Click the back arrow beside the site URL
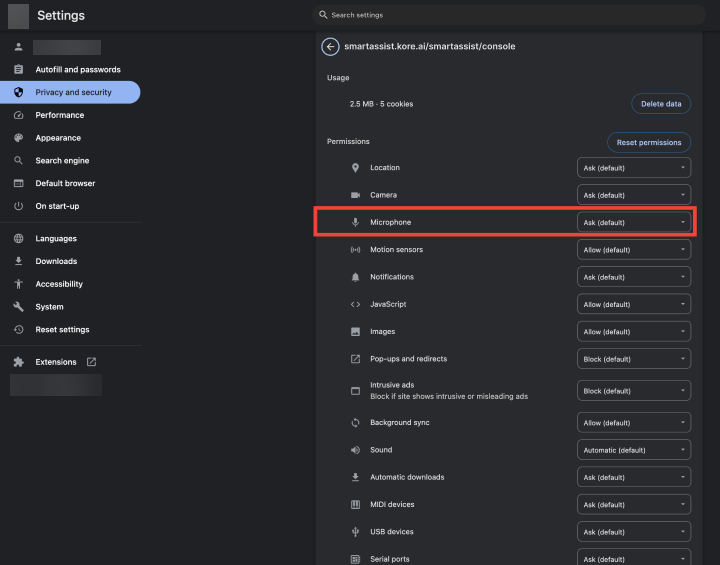 point(330,46)
